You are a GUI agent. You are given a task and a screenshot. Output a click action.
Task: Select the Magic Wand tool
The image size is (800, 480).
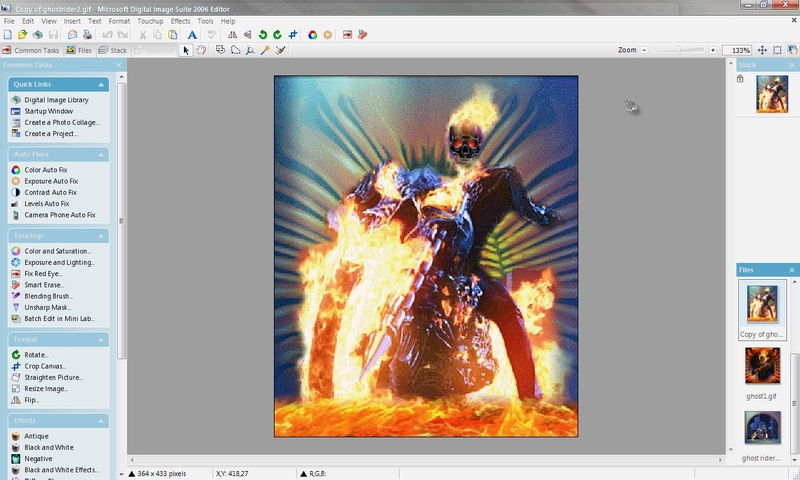coord(265,50)
